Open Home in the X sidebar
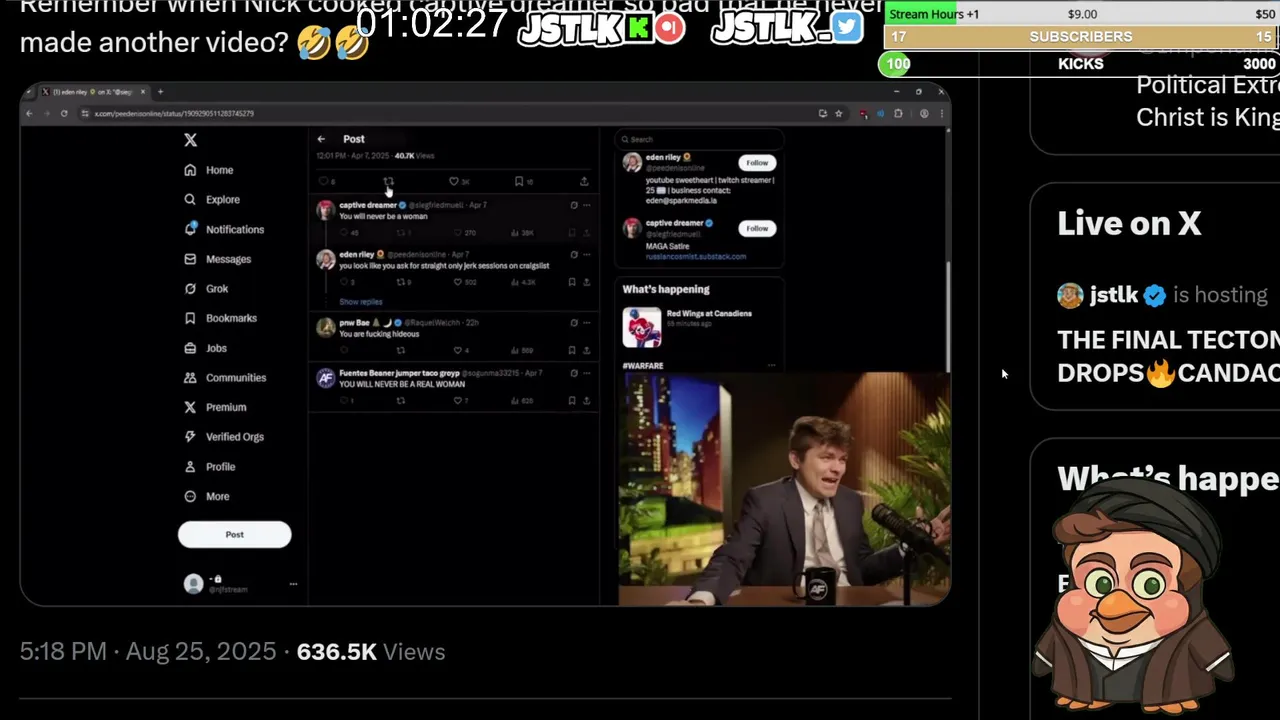Image resolution: width=1280 pixels, height=720 pixels. pyautogui.click(x=209, y=170)
